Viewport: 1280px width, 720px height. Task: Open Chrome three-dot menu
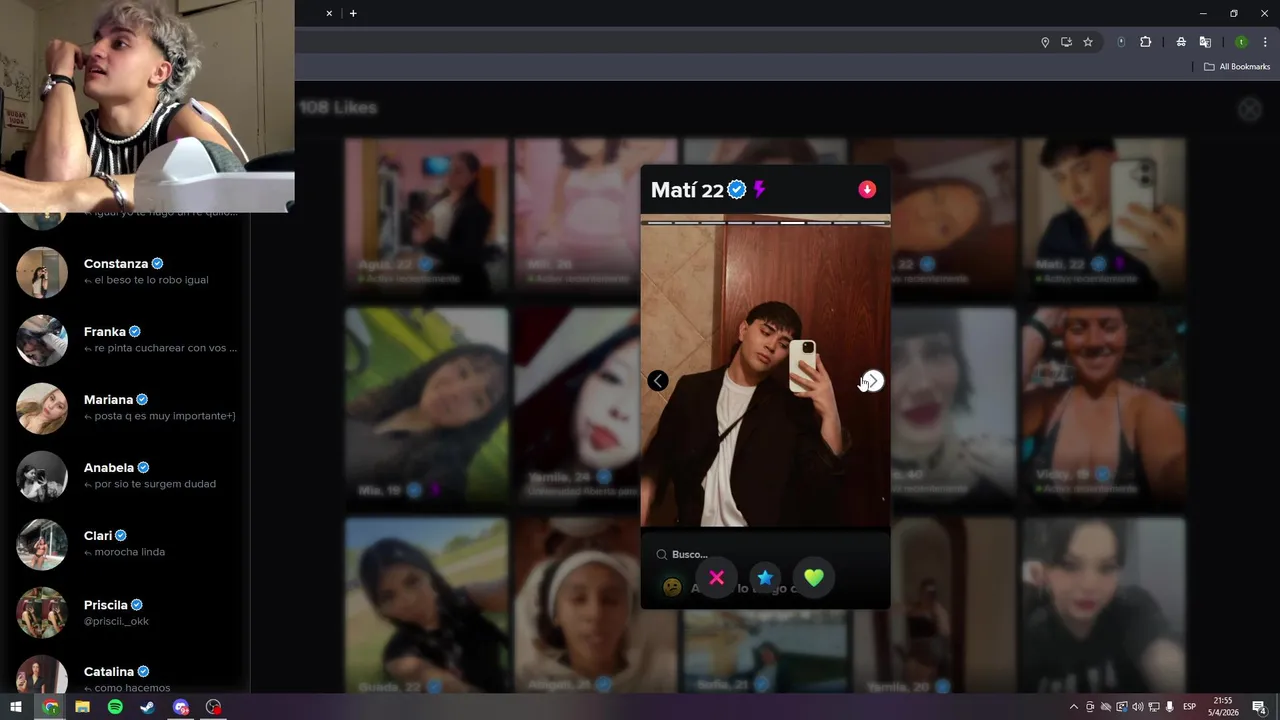tap(1265, 42)
